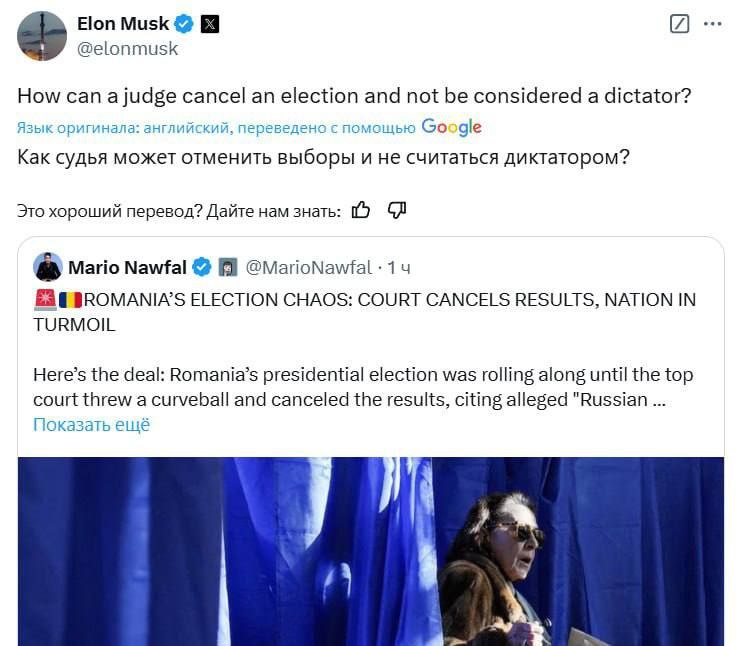Click the thumbs down translation feedback icon
The width and height of the screenshot is (739, 646).
tap(396, 210)
